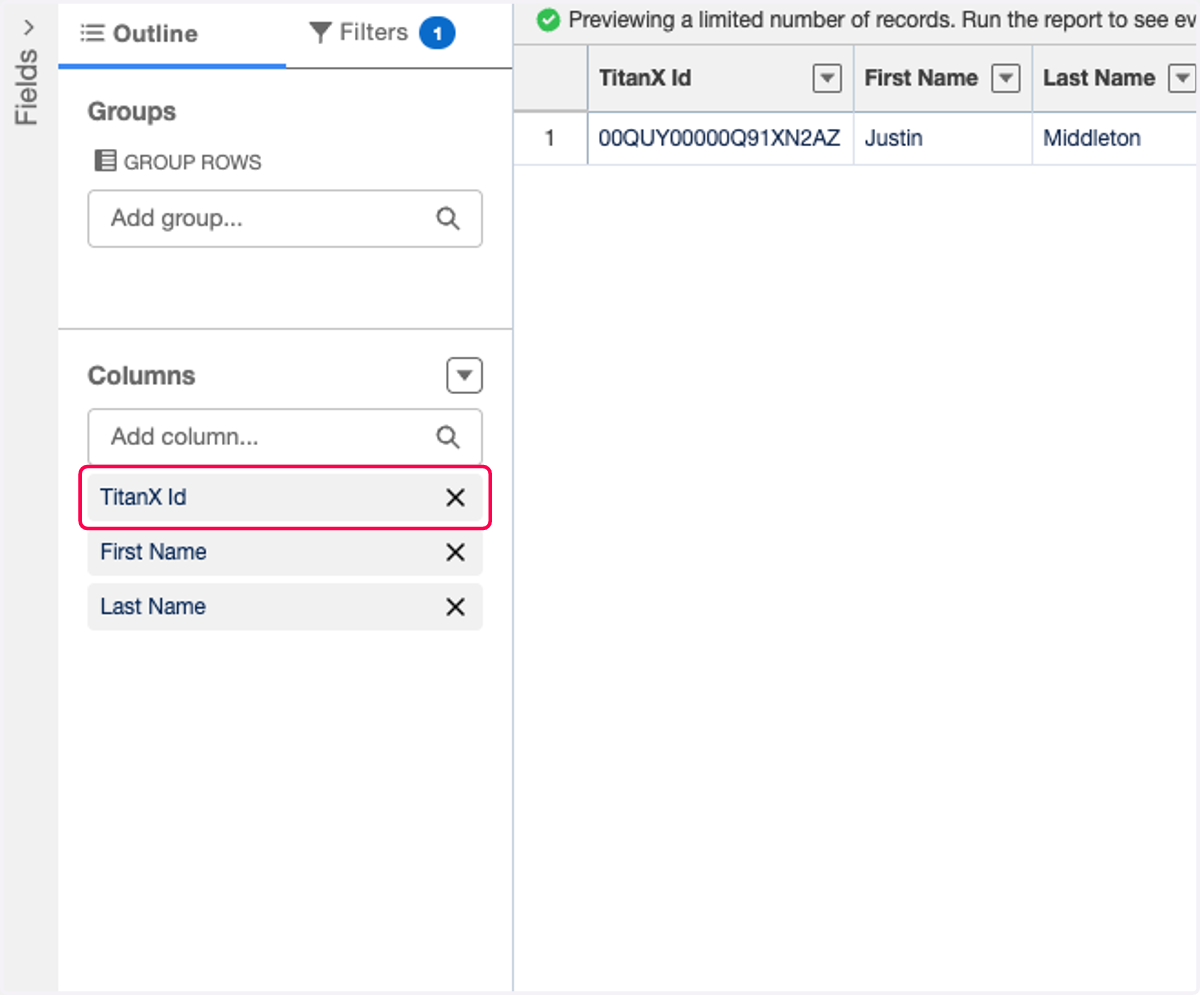Expand the Fields panel chevron

pos(28,27)
